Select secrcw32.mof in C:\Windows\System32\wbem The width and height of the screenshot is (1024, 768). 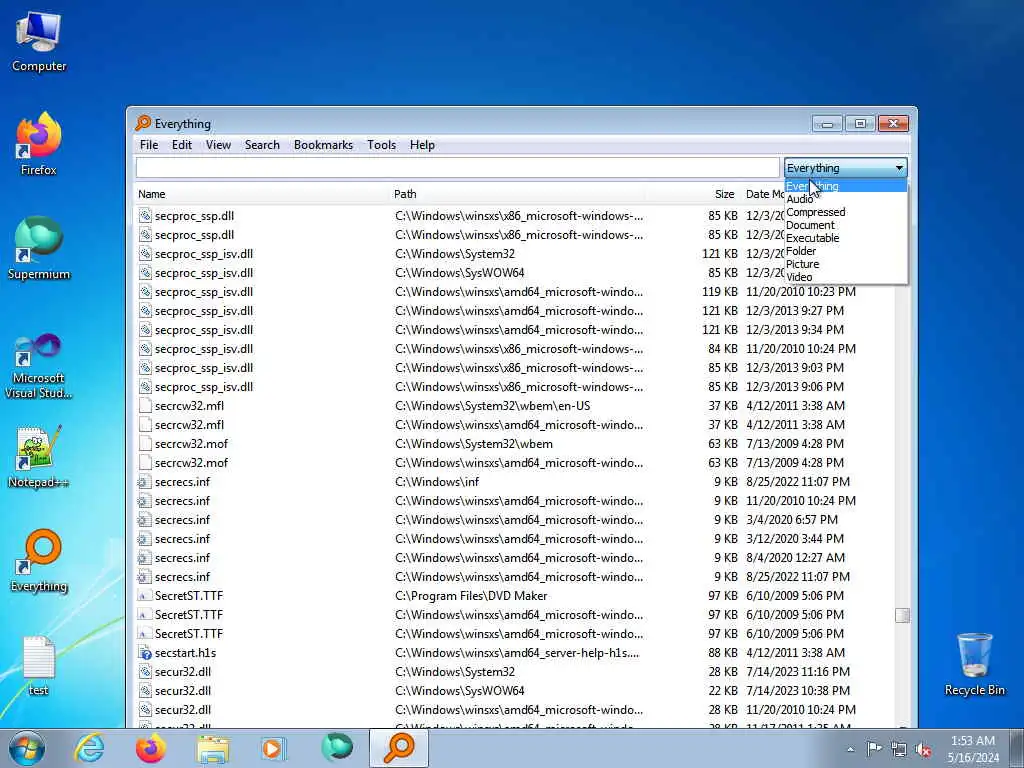click(x=191, y=443)
